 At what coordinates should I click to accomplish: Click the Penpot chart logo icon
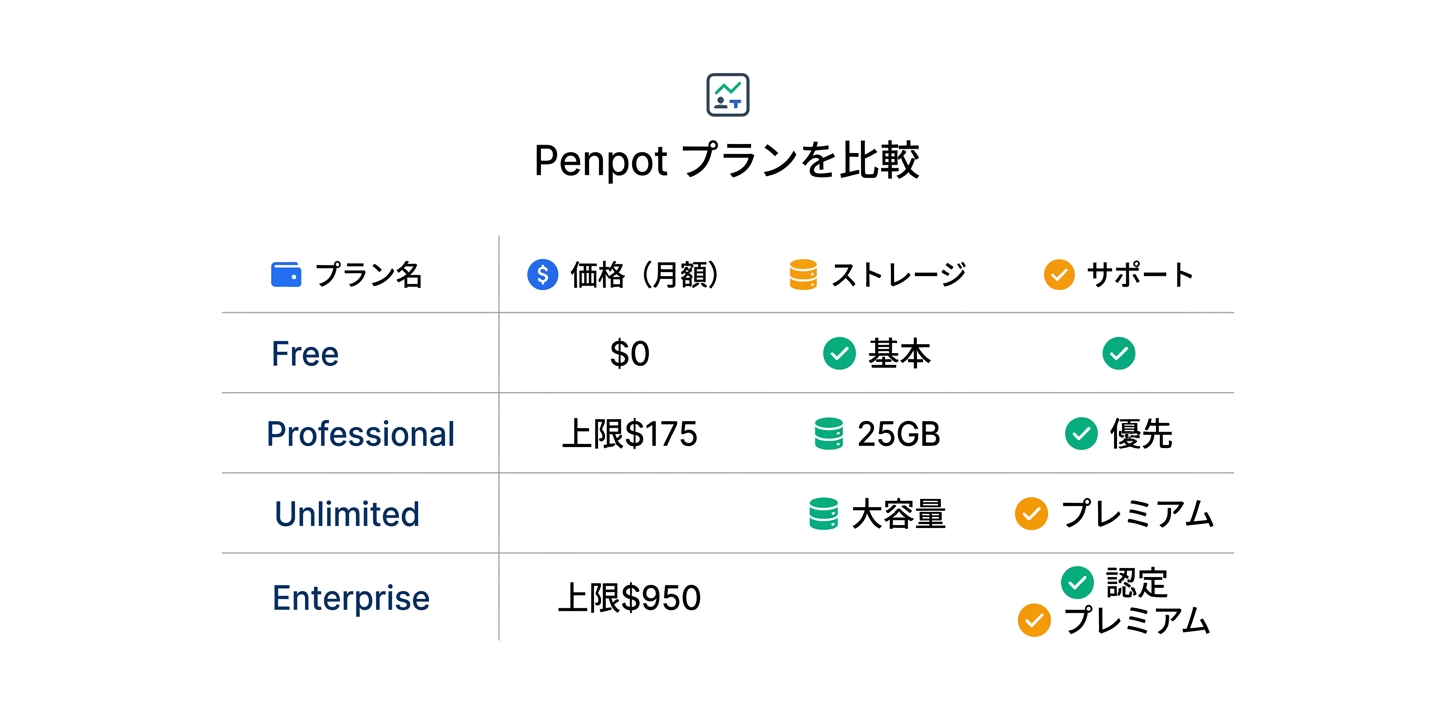(x=727, y=95)
